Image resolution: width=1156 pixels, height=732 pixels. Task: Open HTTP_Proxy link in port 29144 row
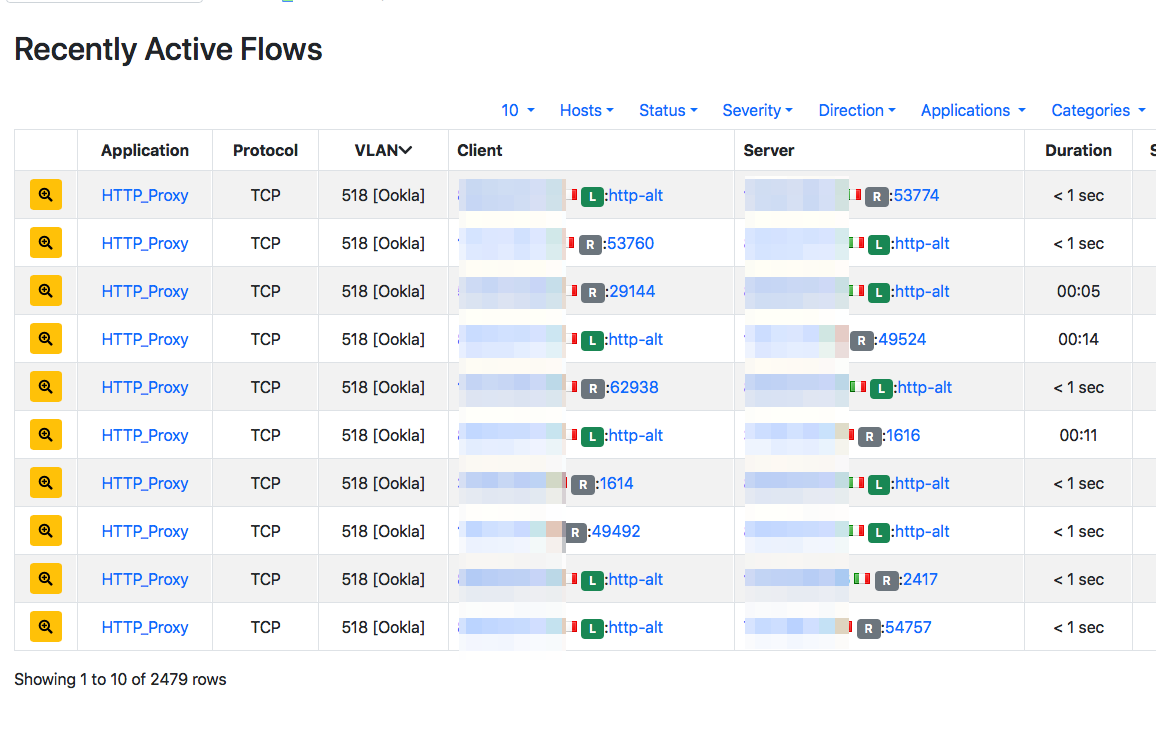tap(144, 291)
